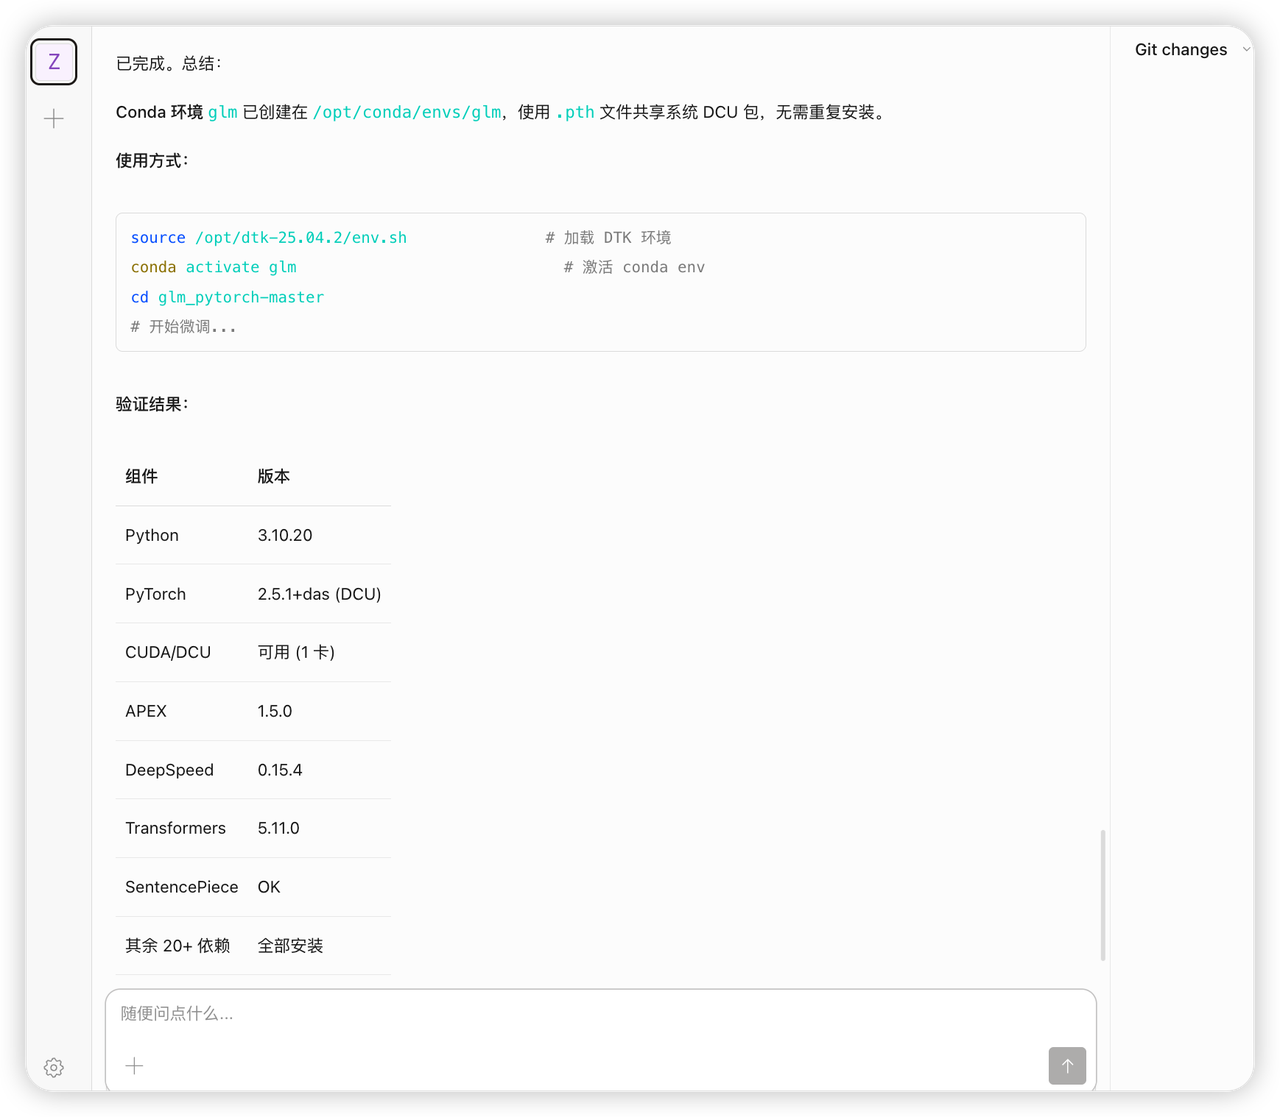
Task: Click the DeepSpeed row in the results table
Action: click(x=253, y=770)
